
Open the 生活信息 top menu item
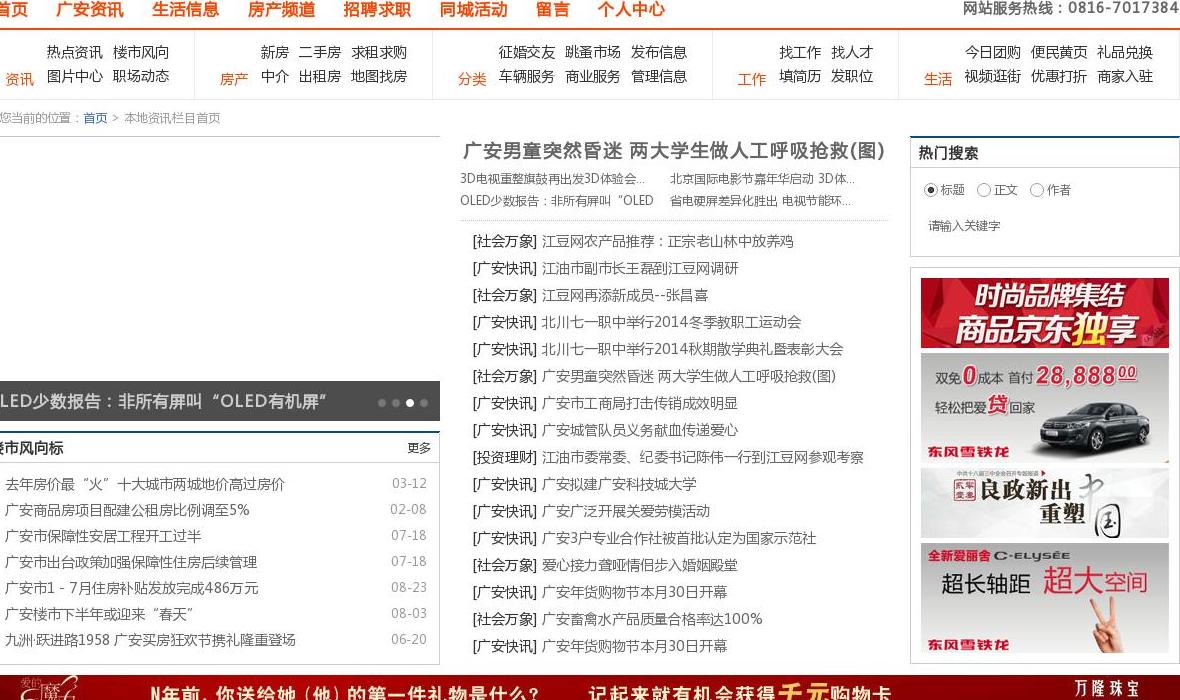click(x=185, y=10)
